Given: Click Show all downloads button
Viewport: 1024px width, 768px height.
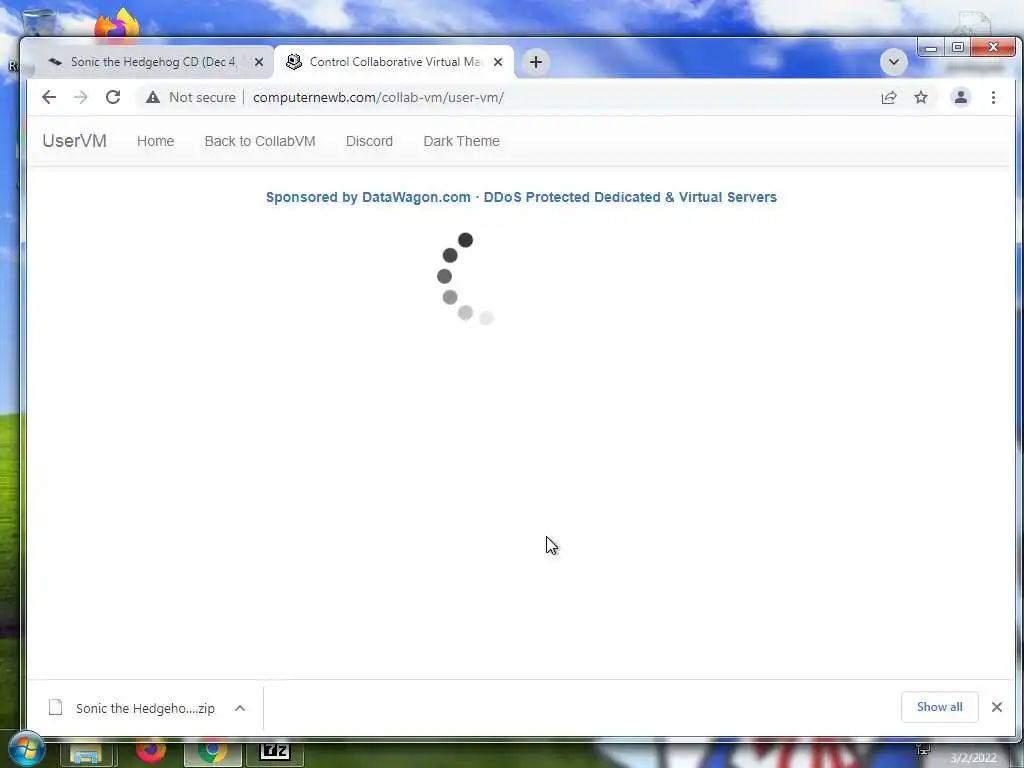Looking at the screenshot, I should pyautogui.click(x=939, y=707).
